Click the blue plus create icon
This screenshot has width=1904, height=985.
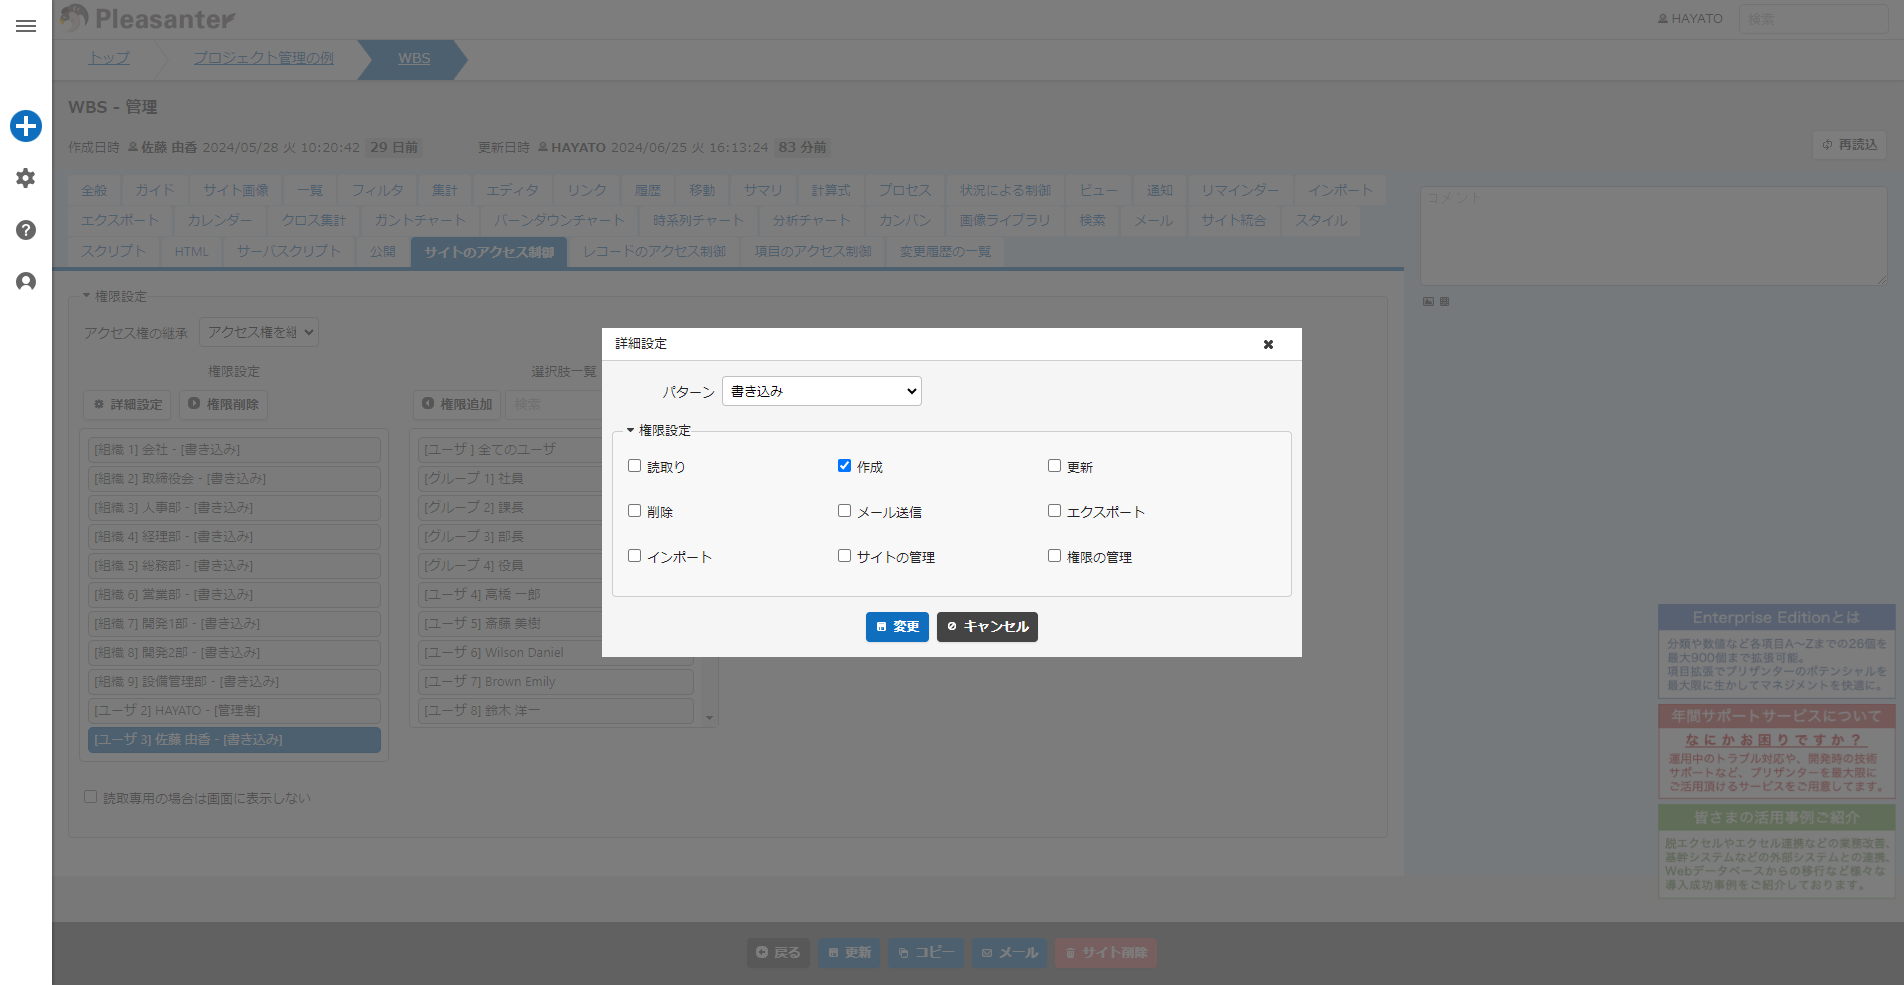point(26,126)
